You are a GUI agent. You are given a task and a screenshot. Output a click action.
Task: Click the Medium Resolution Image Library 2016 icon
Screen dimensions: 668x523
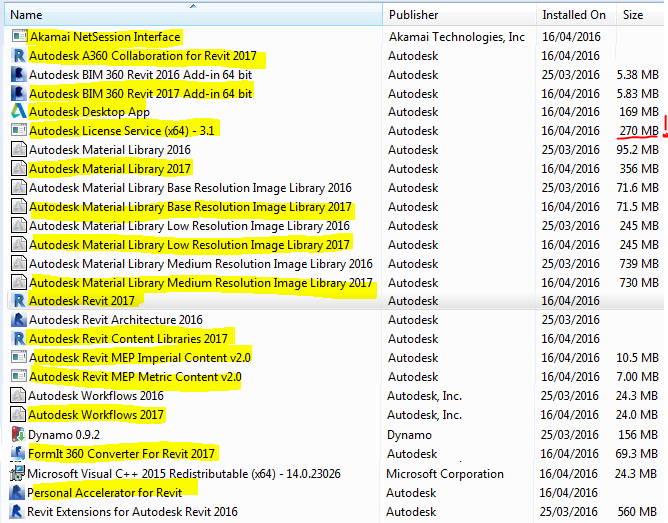click(19, 263)
